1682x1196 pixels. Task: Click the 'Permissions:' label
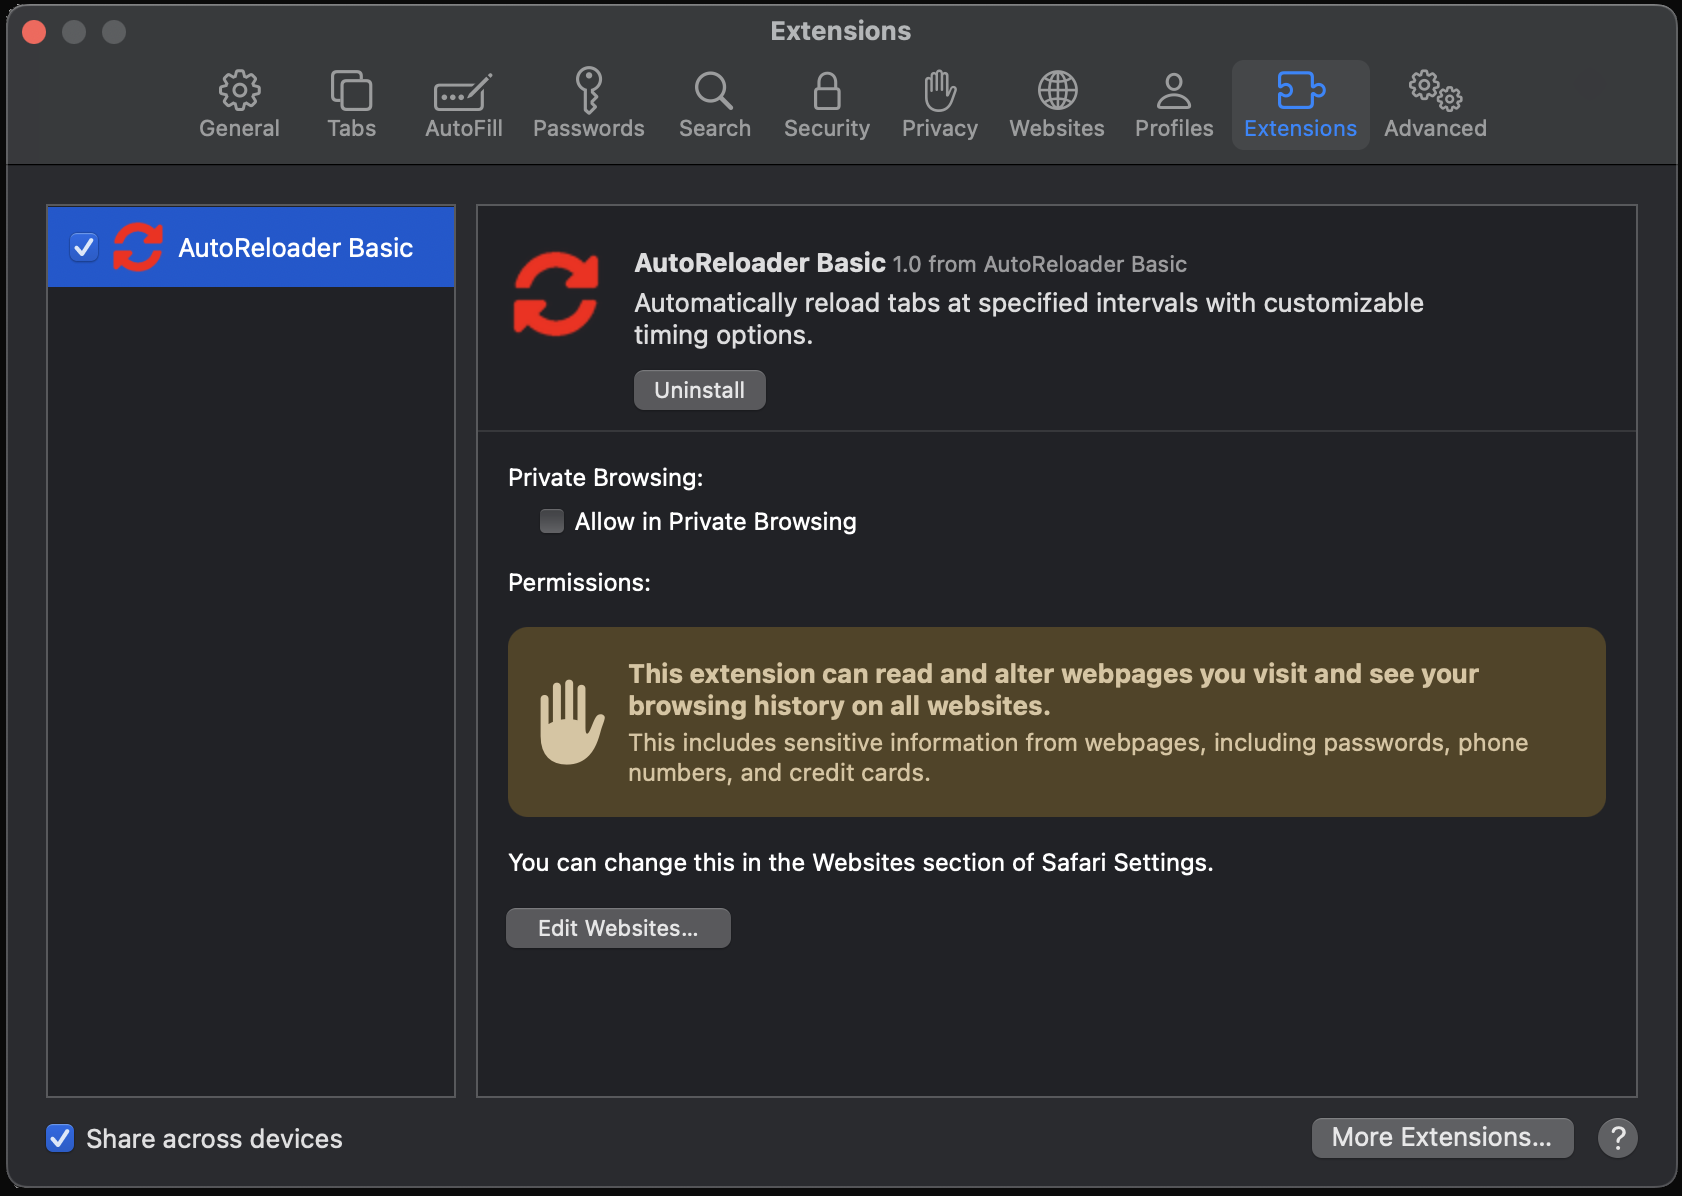[579, 583]
